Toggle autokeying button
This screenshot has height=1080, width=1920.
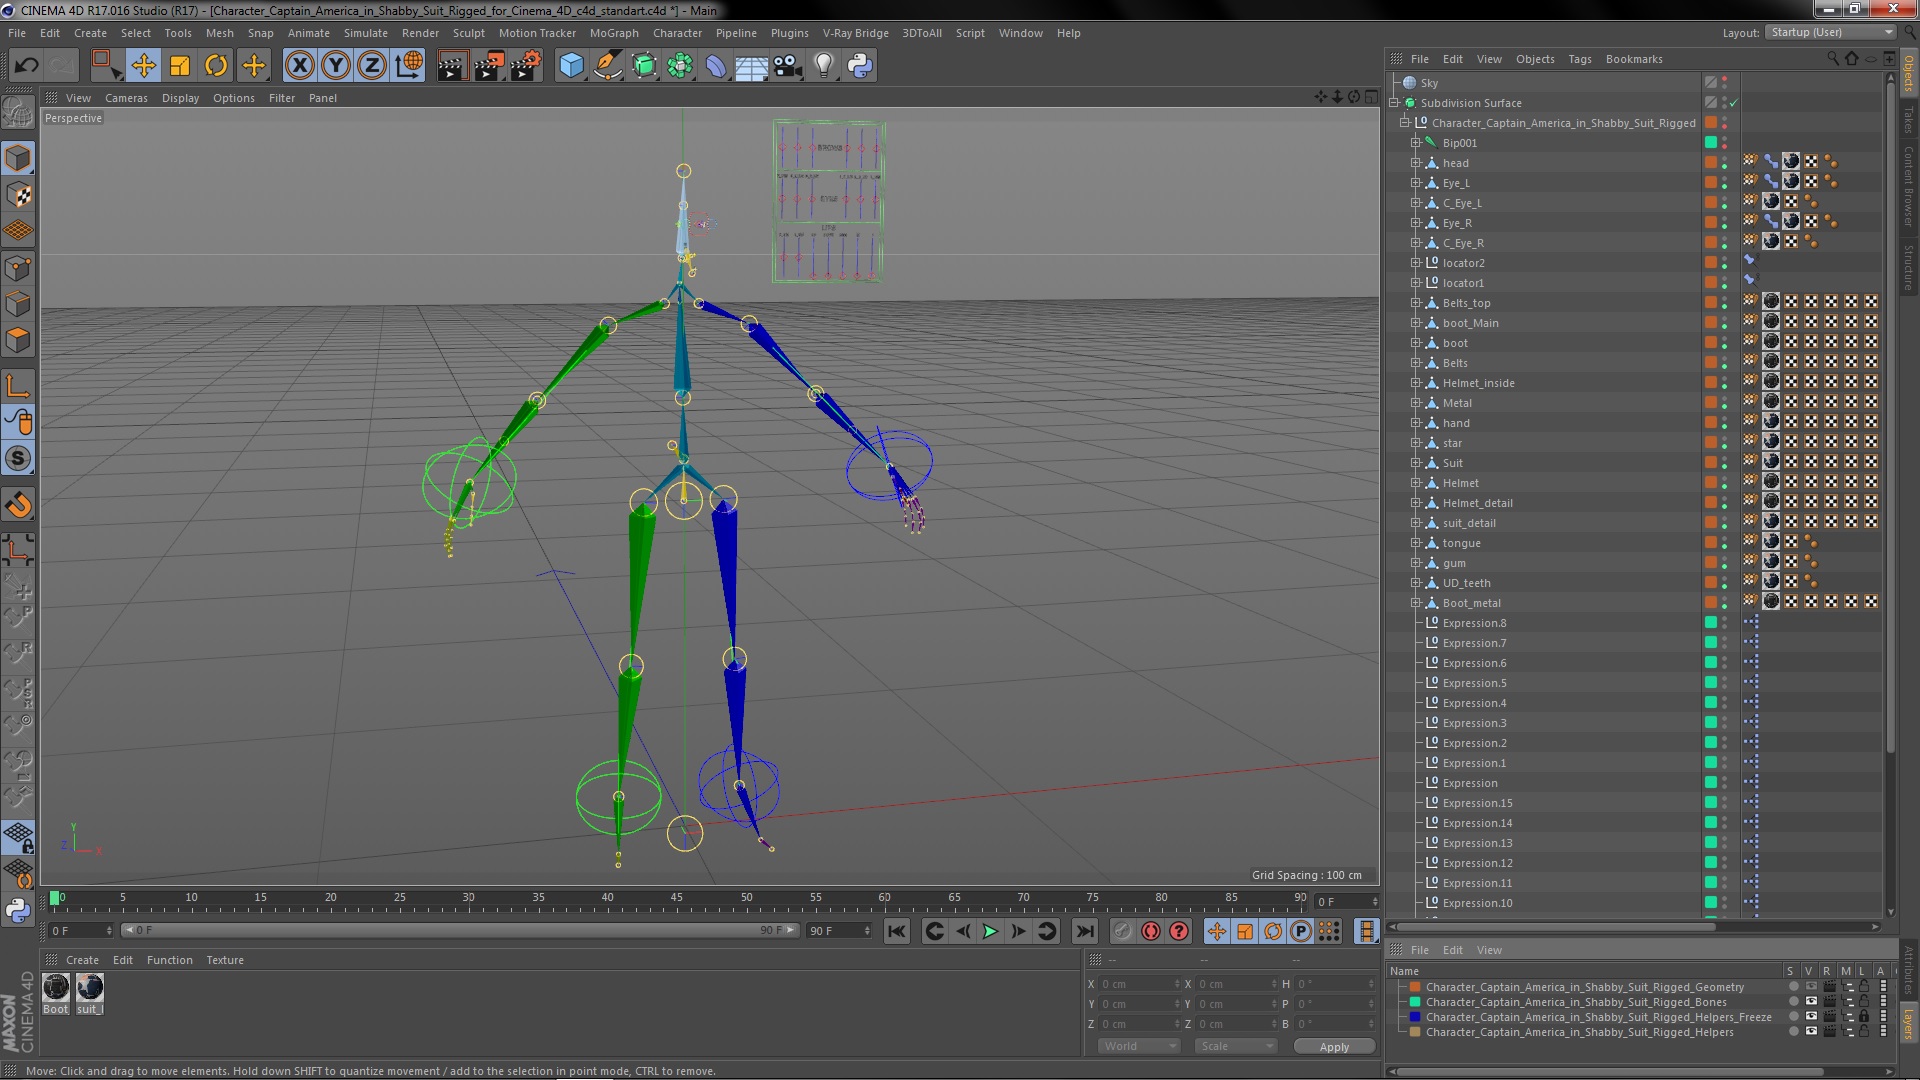click(1151, 931)
